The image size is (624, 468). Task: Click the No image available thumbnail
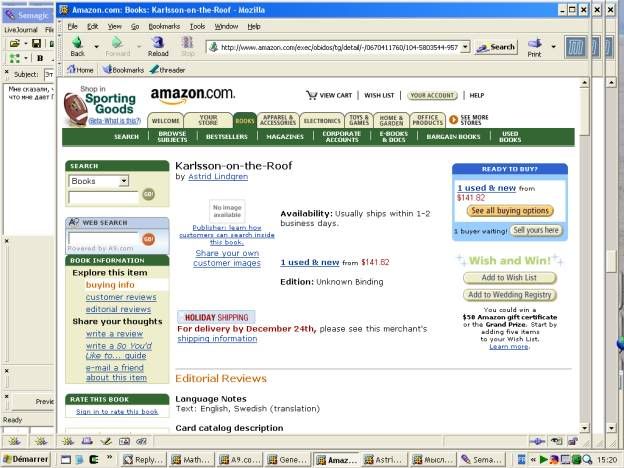(227, 211)
